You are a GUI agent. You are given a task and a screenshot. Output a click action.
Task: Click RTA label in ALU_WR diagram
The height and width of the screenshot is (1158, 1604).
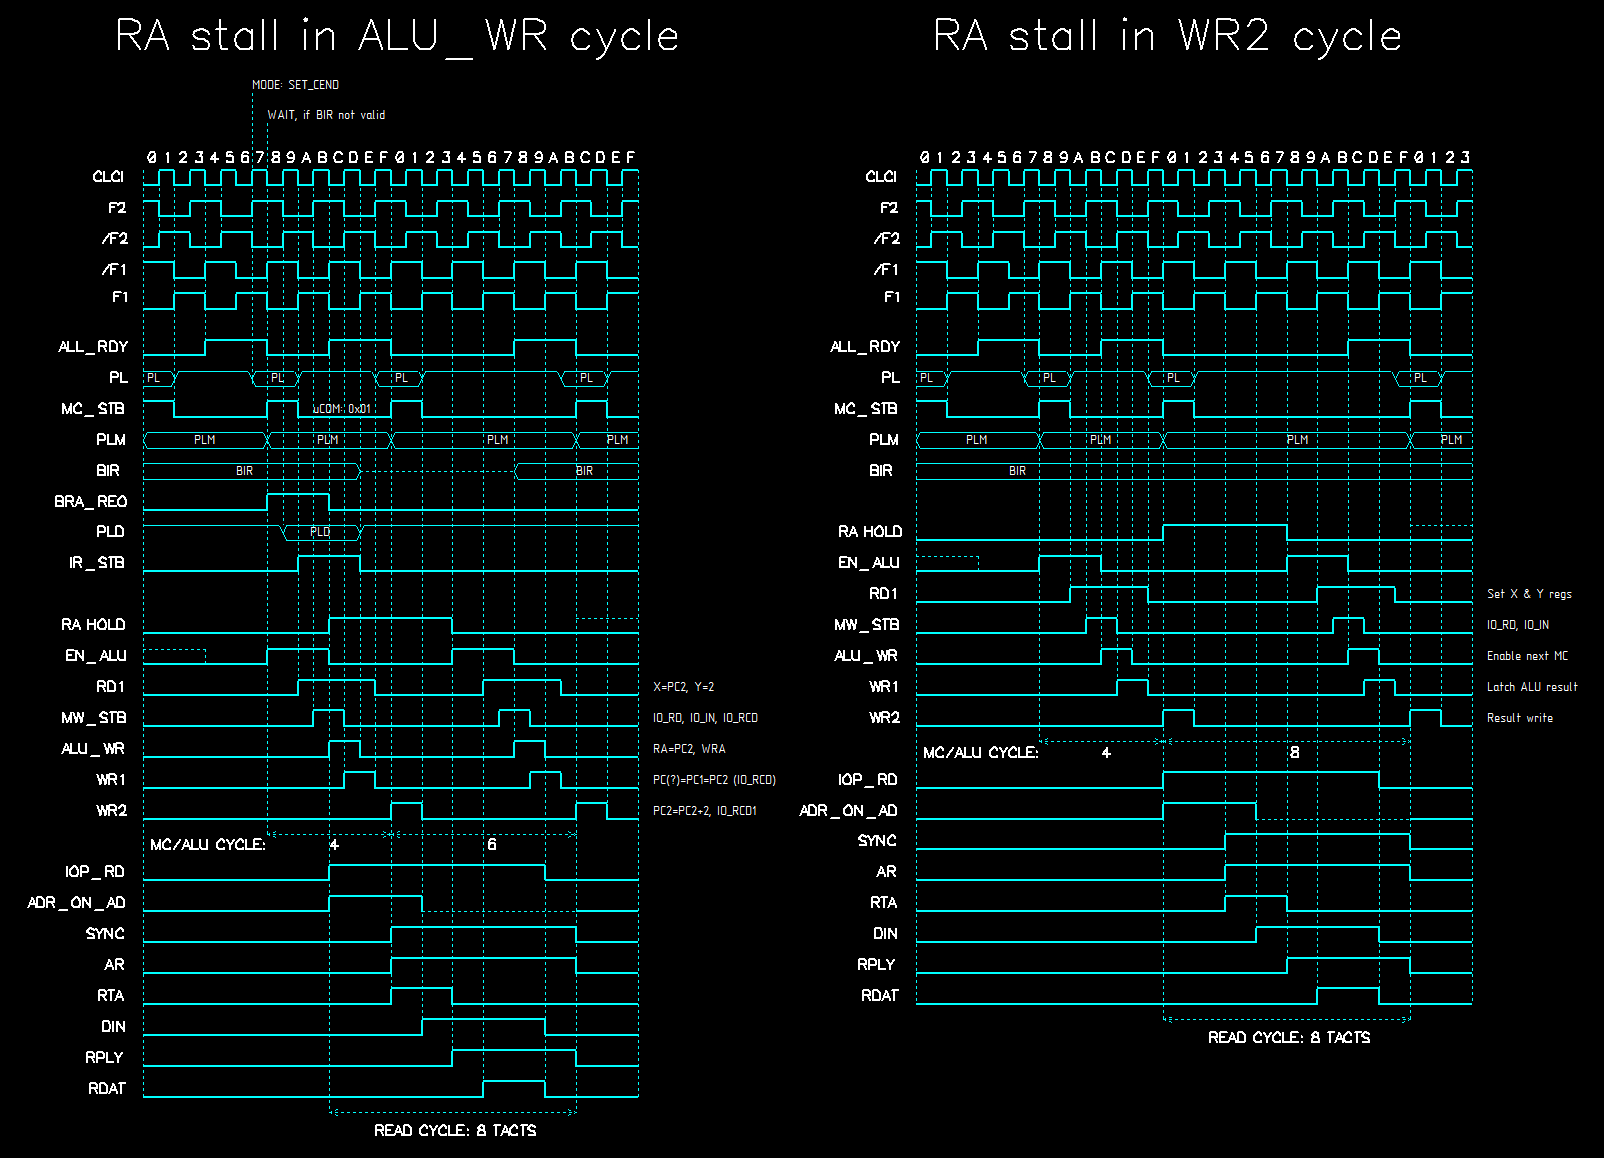(x=111, y=996)
